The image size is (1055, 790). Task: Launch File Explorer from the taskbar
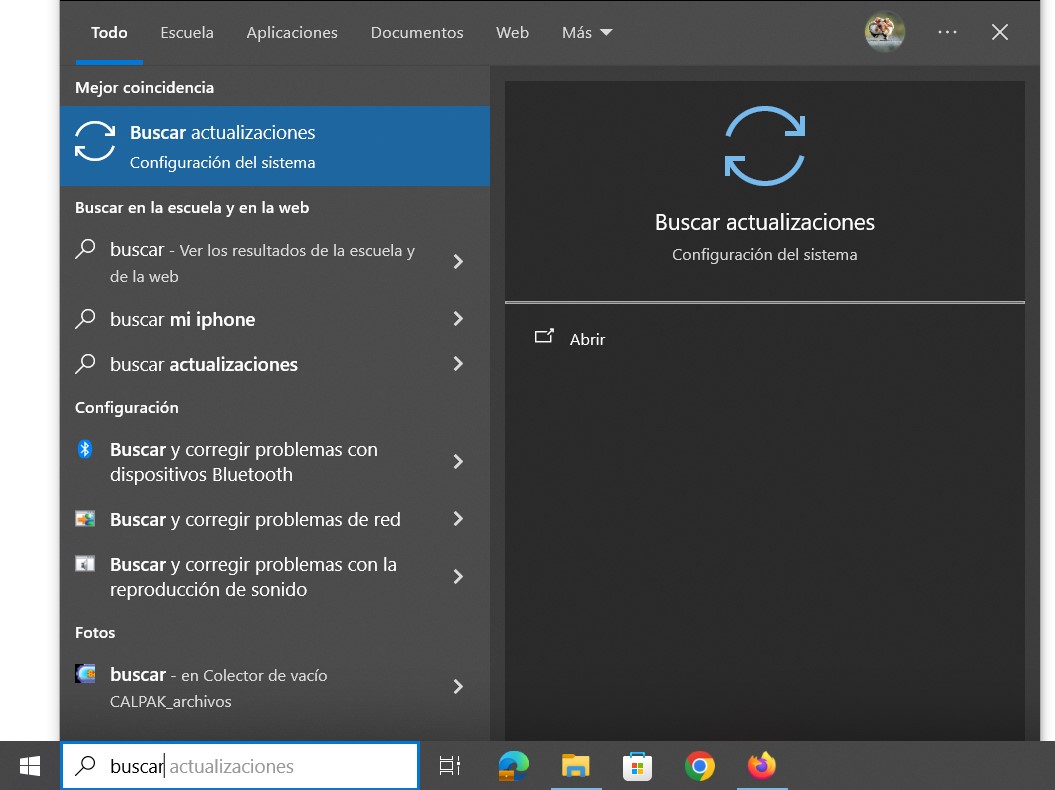(x=575, y=765)
